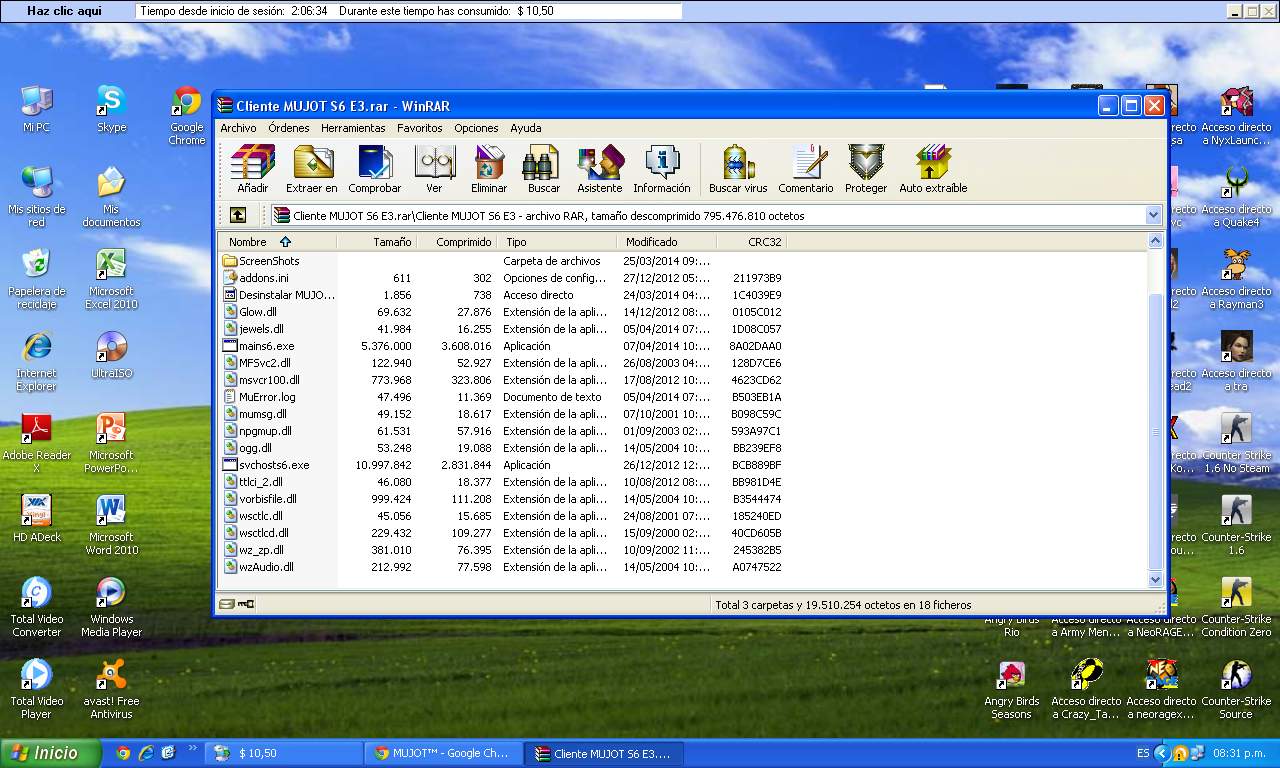Screen dimensions: 1280x768
Task: Click the Buscar virus icon
Action: [737, 168]
